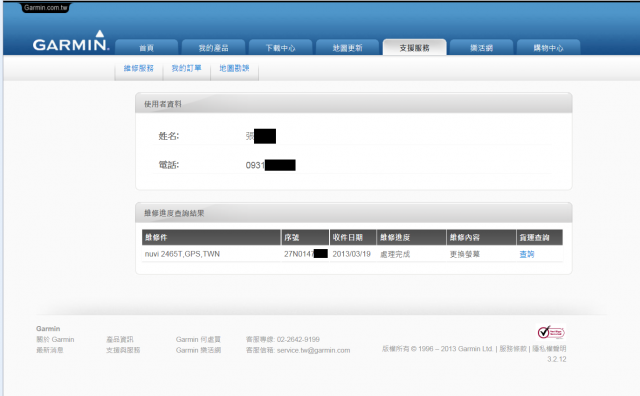Click the Garmin.com.tw badge
This screenshot has width=640, height=396.
[x=45, y=8]
